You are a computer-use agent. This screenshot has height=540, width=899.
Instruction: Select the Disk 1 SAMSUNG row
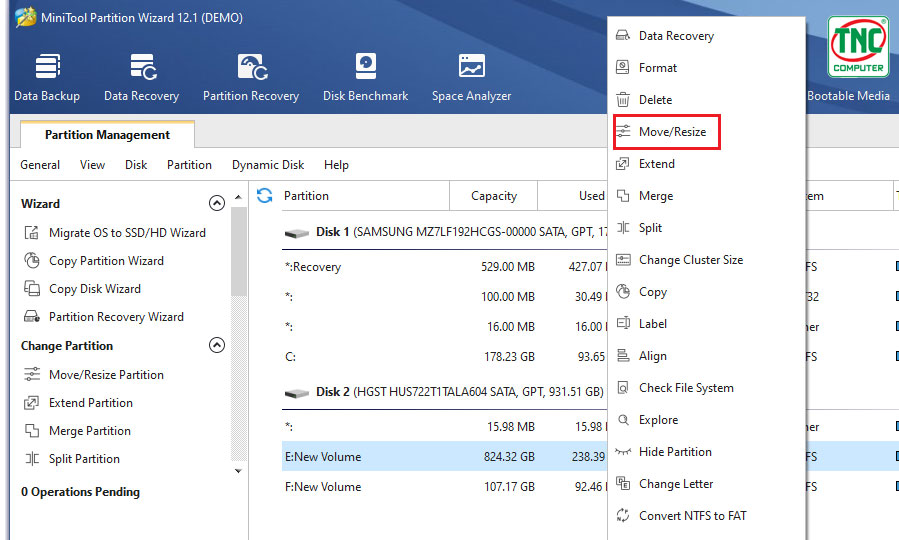click(444, 232)
